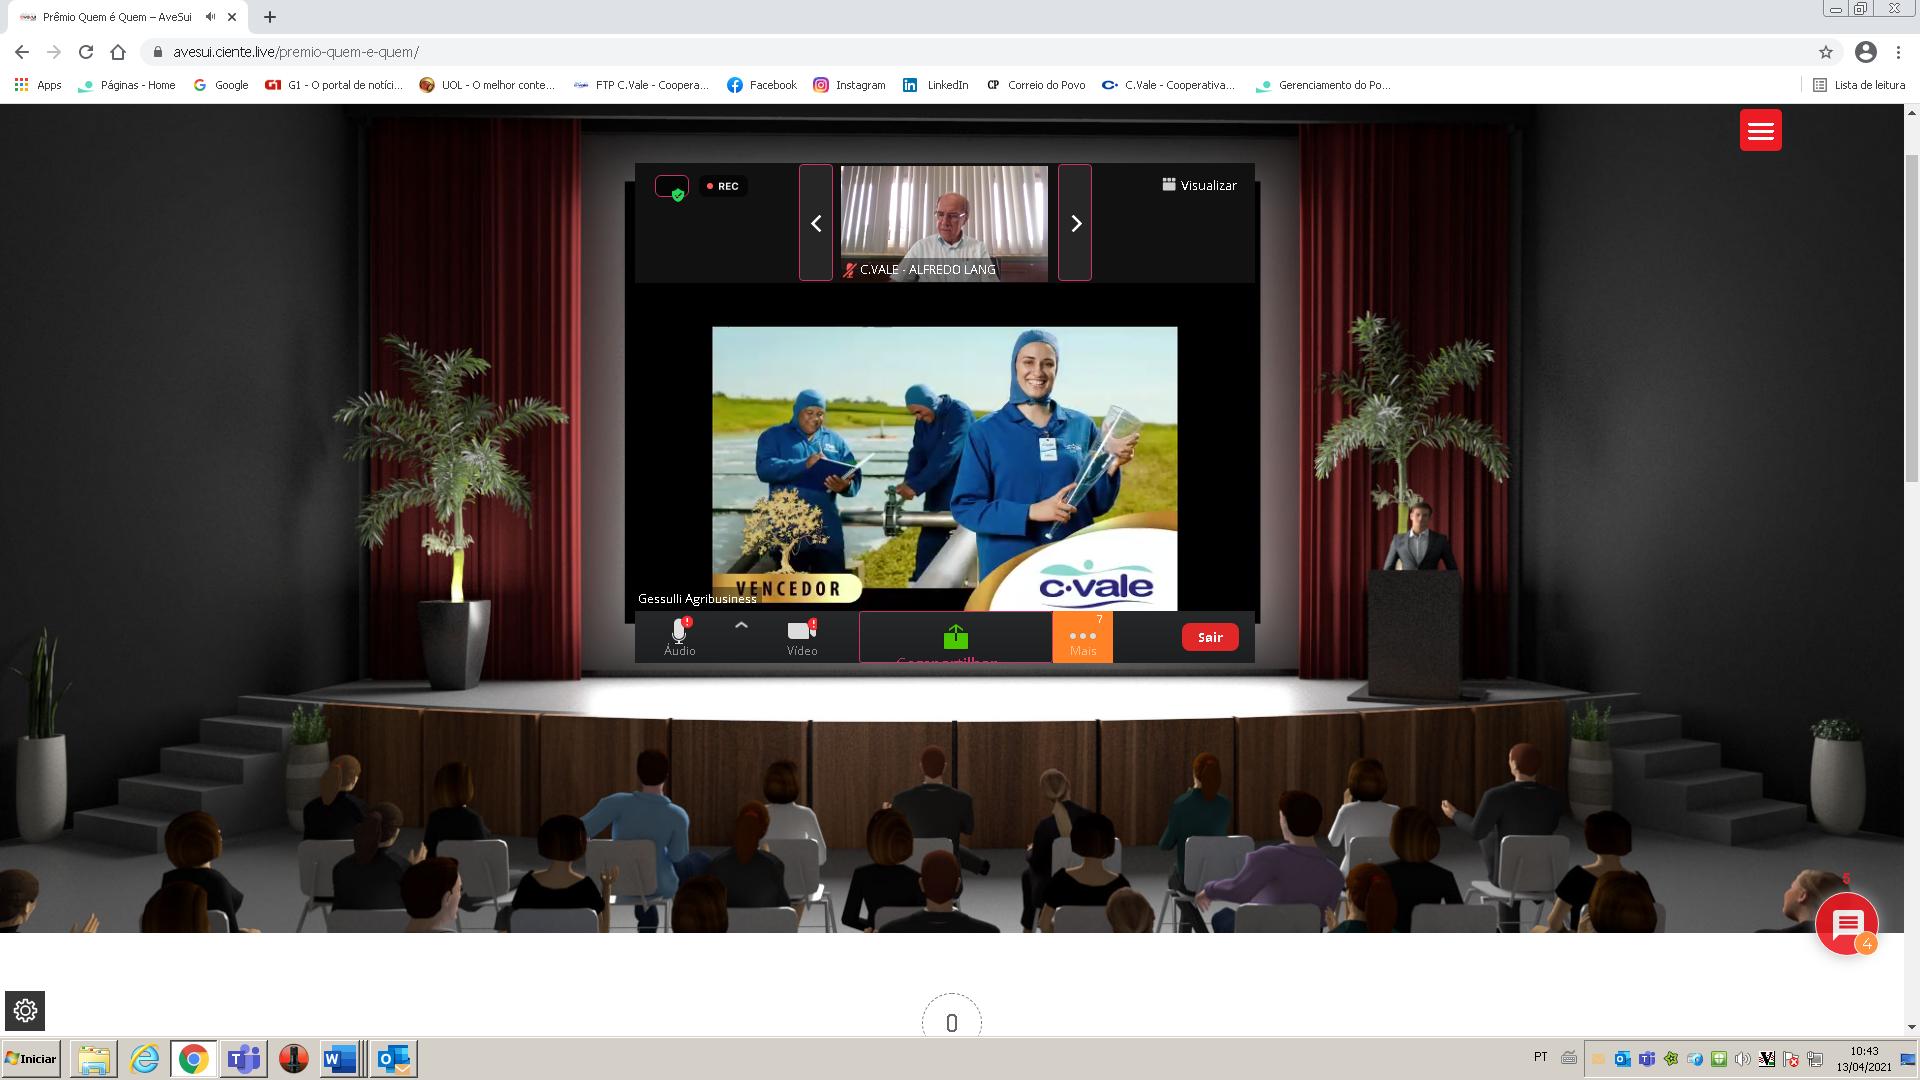1920x1080 pixels.
Task: Show next participant with right arrow
Action: pyautogui.click(x=1075, y=223)
